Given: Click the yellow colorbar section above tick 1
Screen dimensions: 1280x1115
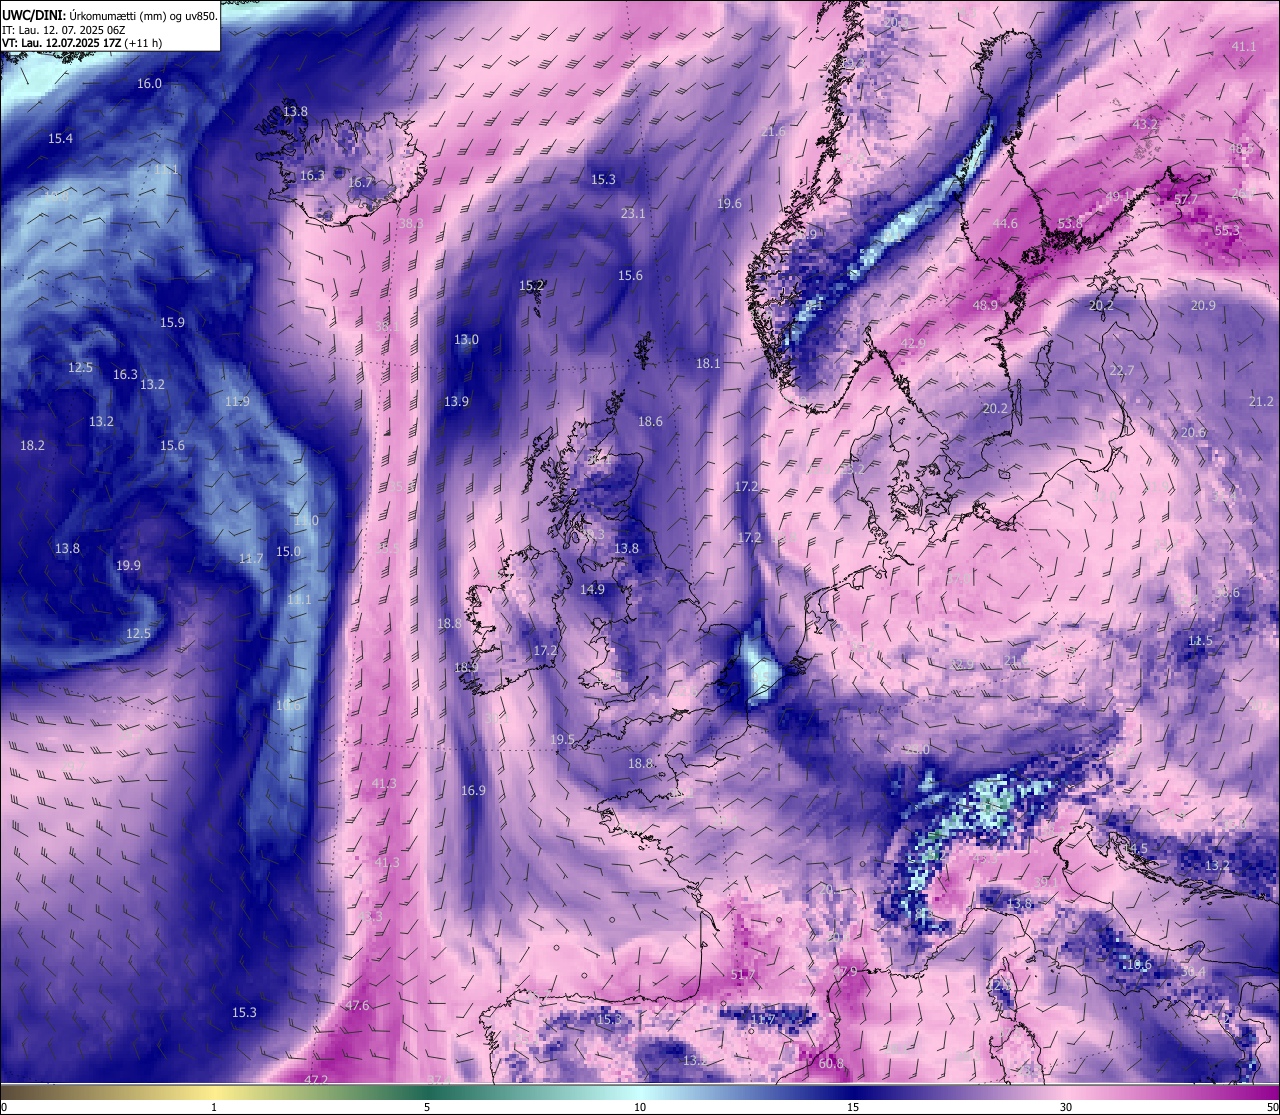Looking at the screenshot, I should click(214, 1091).
